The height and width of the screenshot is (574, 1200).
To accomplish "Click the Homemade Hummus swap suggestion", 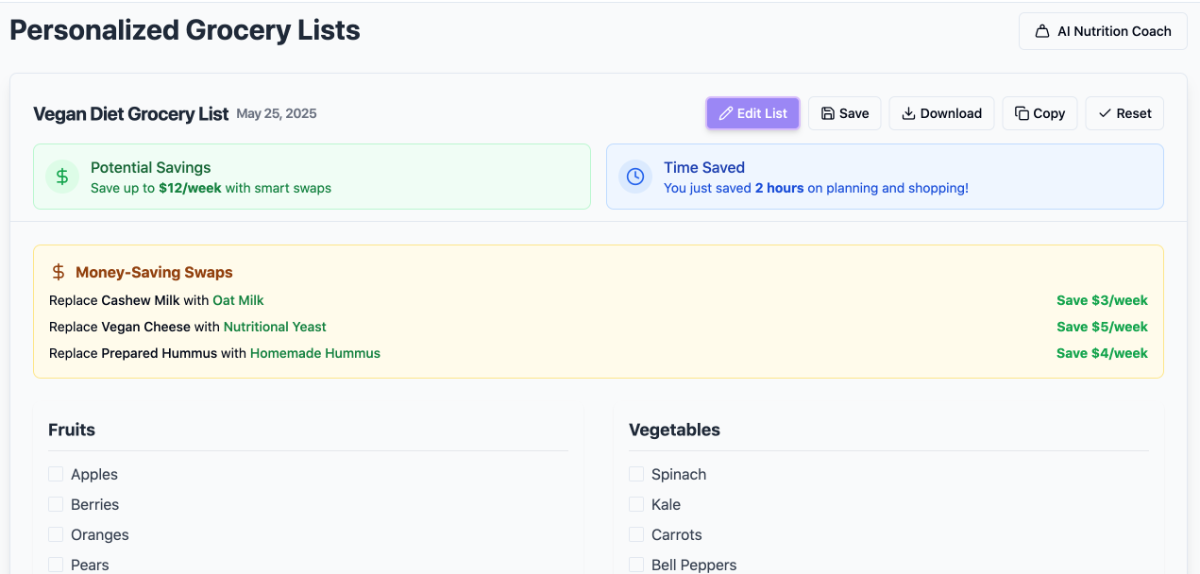I will [315, 353].
